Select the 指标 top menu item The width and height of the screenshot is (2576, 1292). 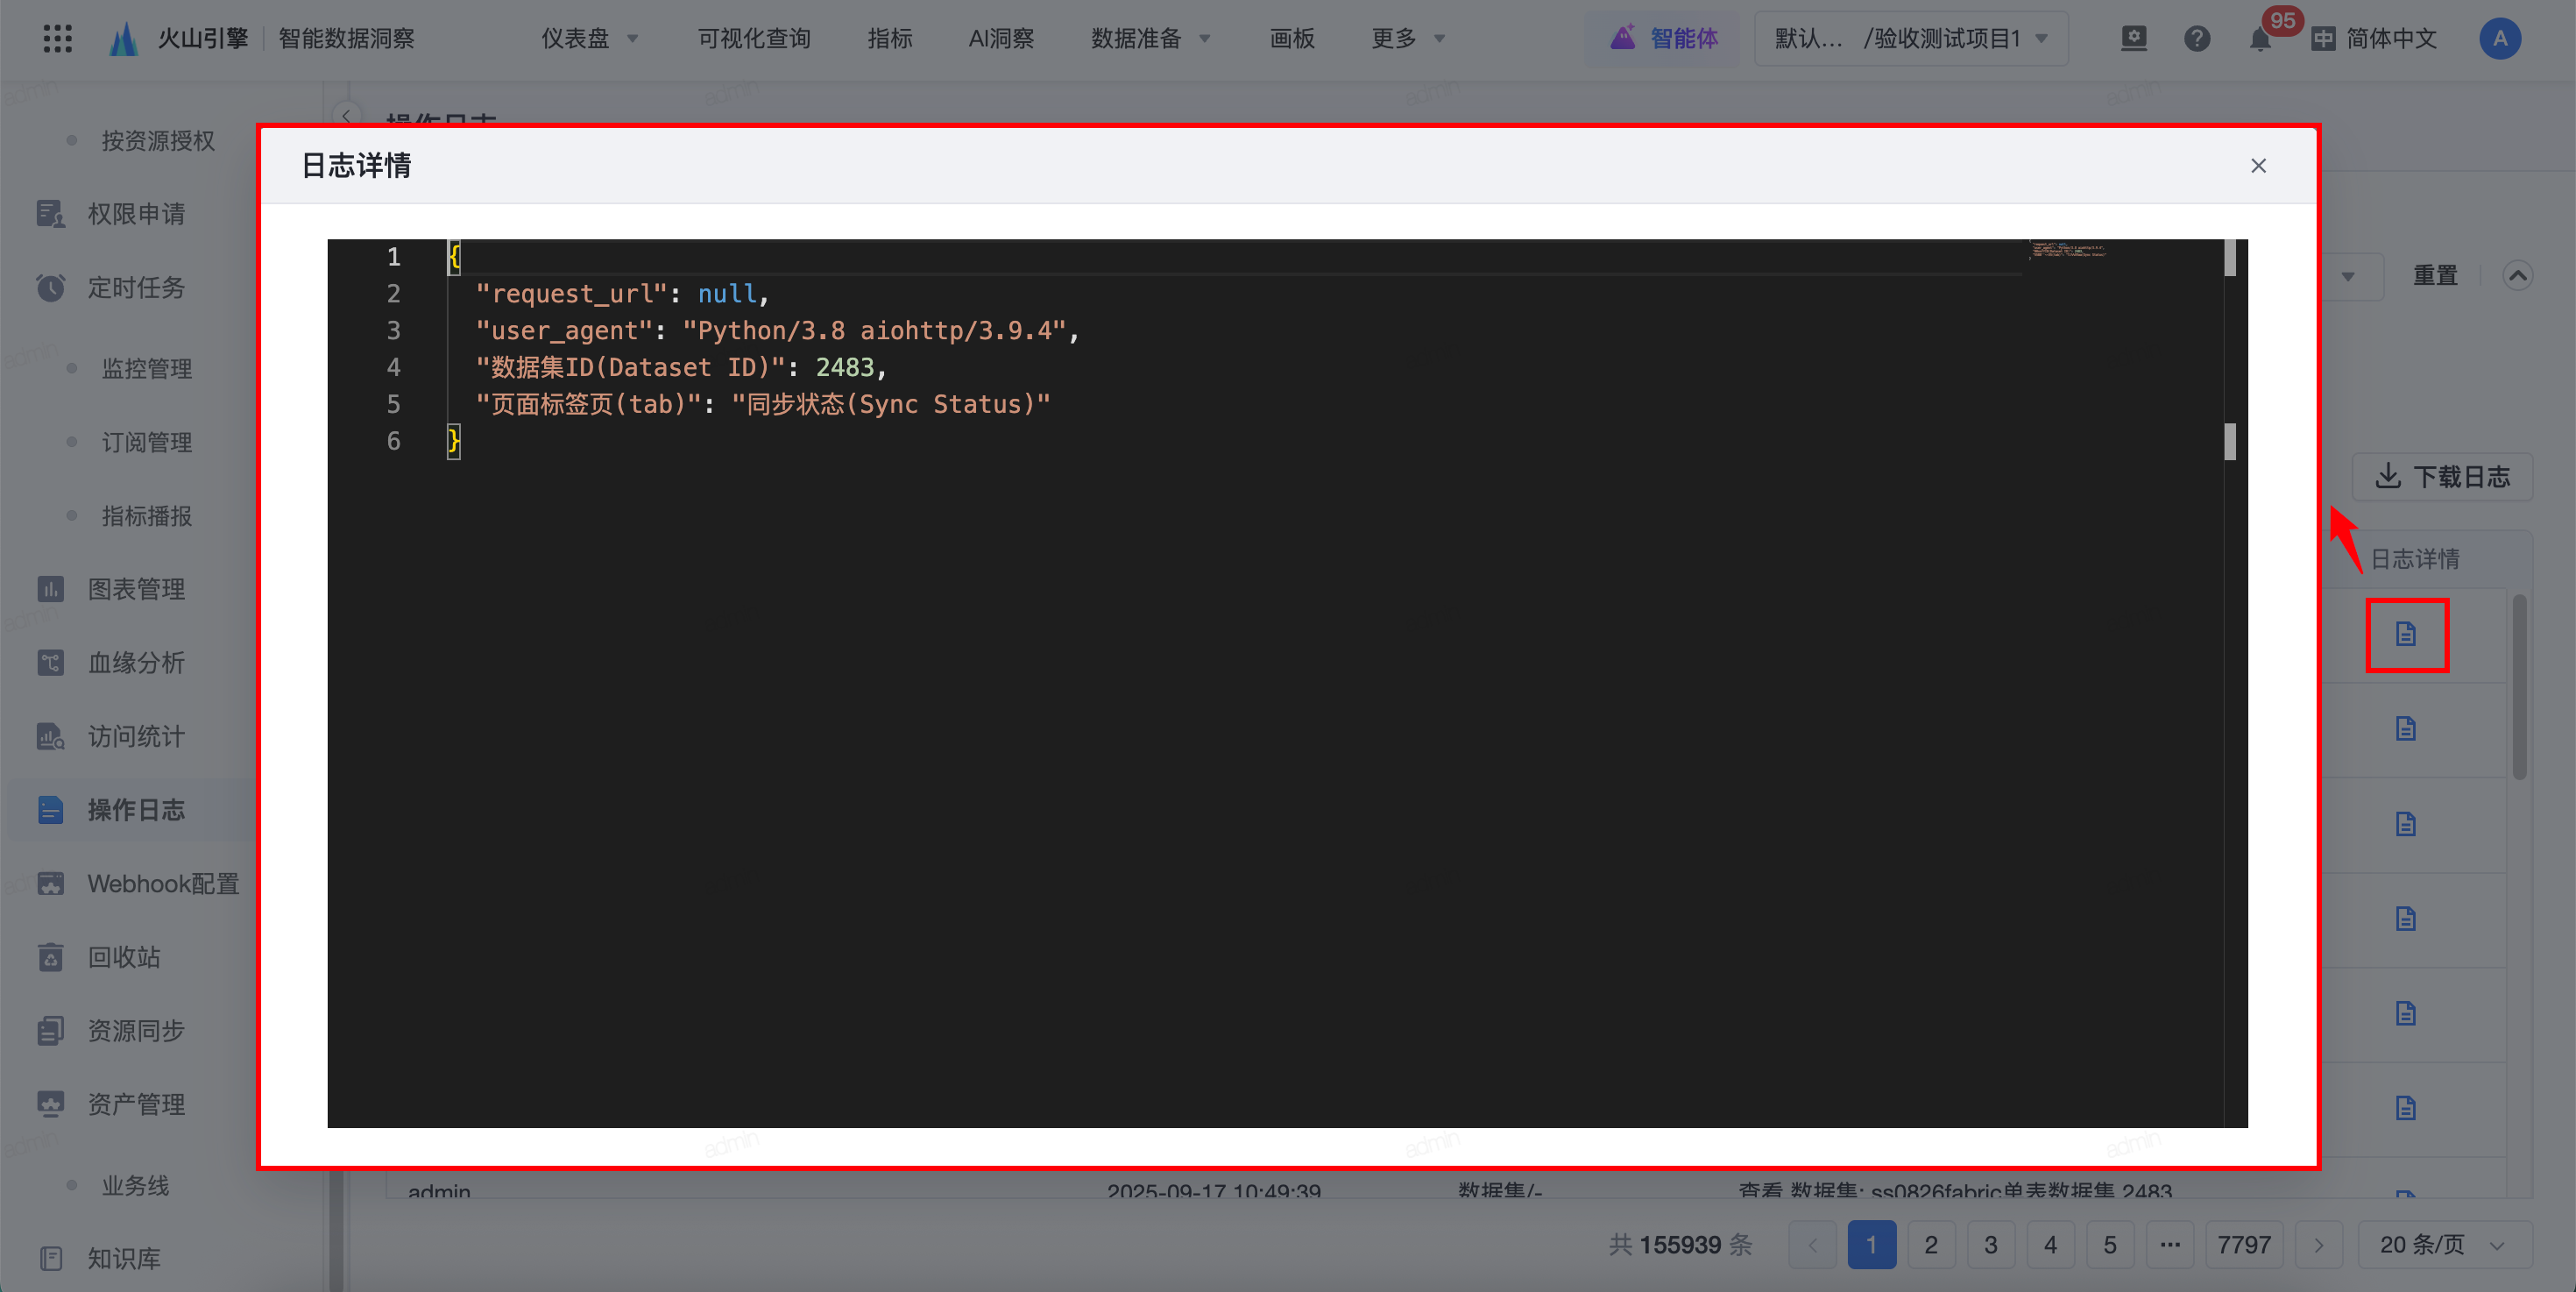889,39
